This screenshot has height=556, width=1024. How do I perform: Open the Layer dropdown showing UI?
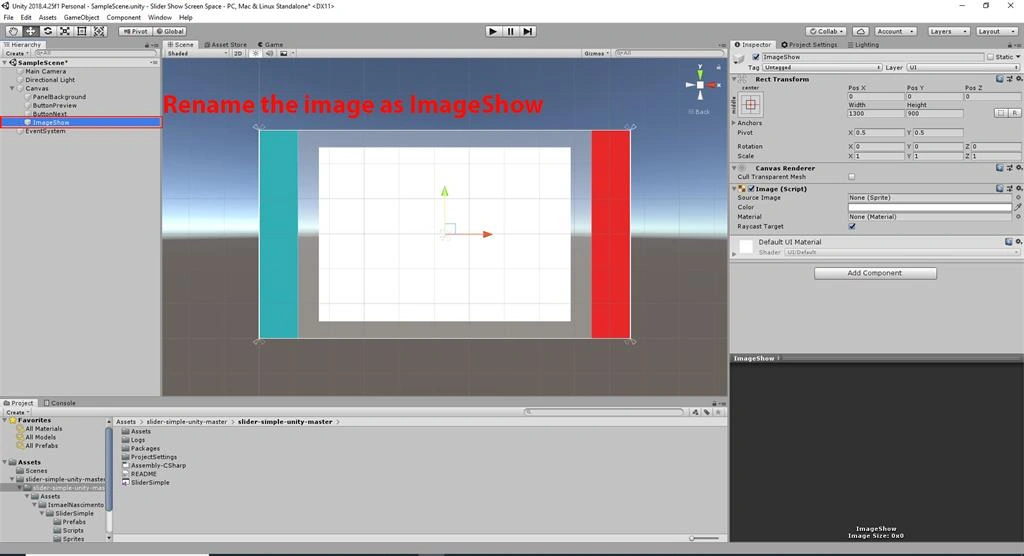(963, 67)
